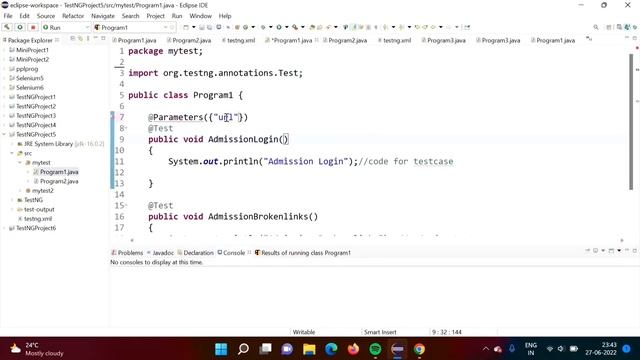This screenshot has width=640, height=360.
Task: Toggle Link with Editor in Package Explorer
Action: 80,39
